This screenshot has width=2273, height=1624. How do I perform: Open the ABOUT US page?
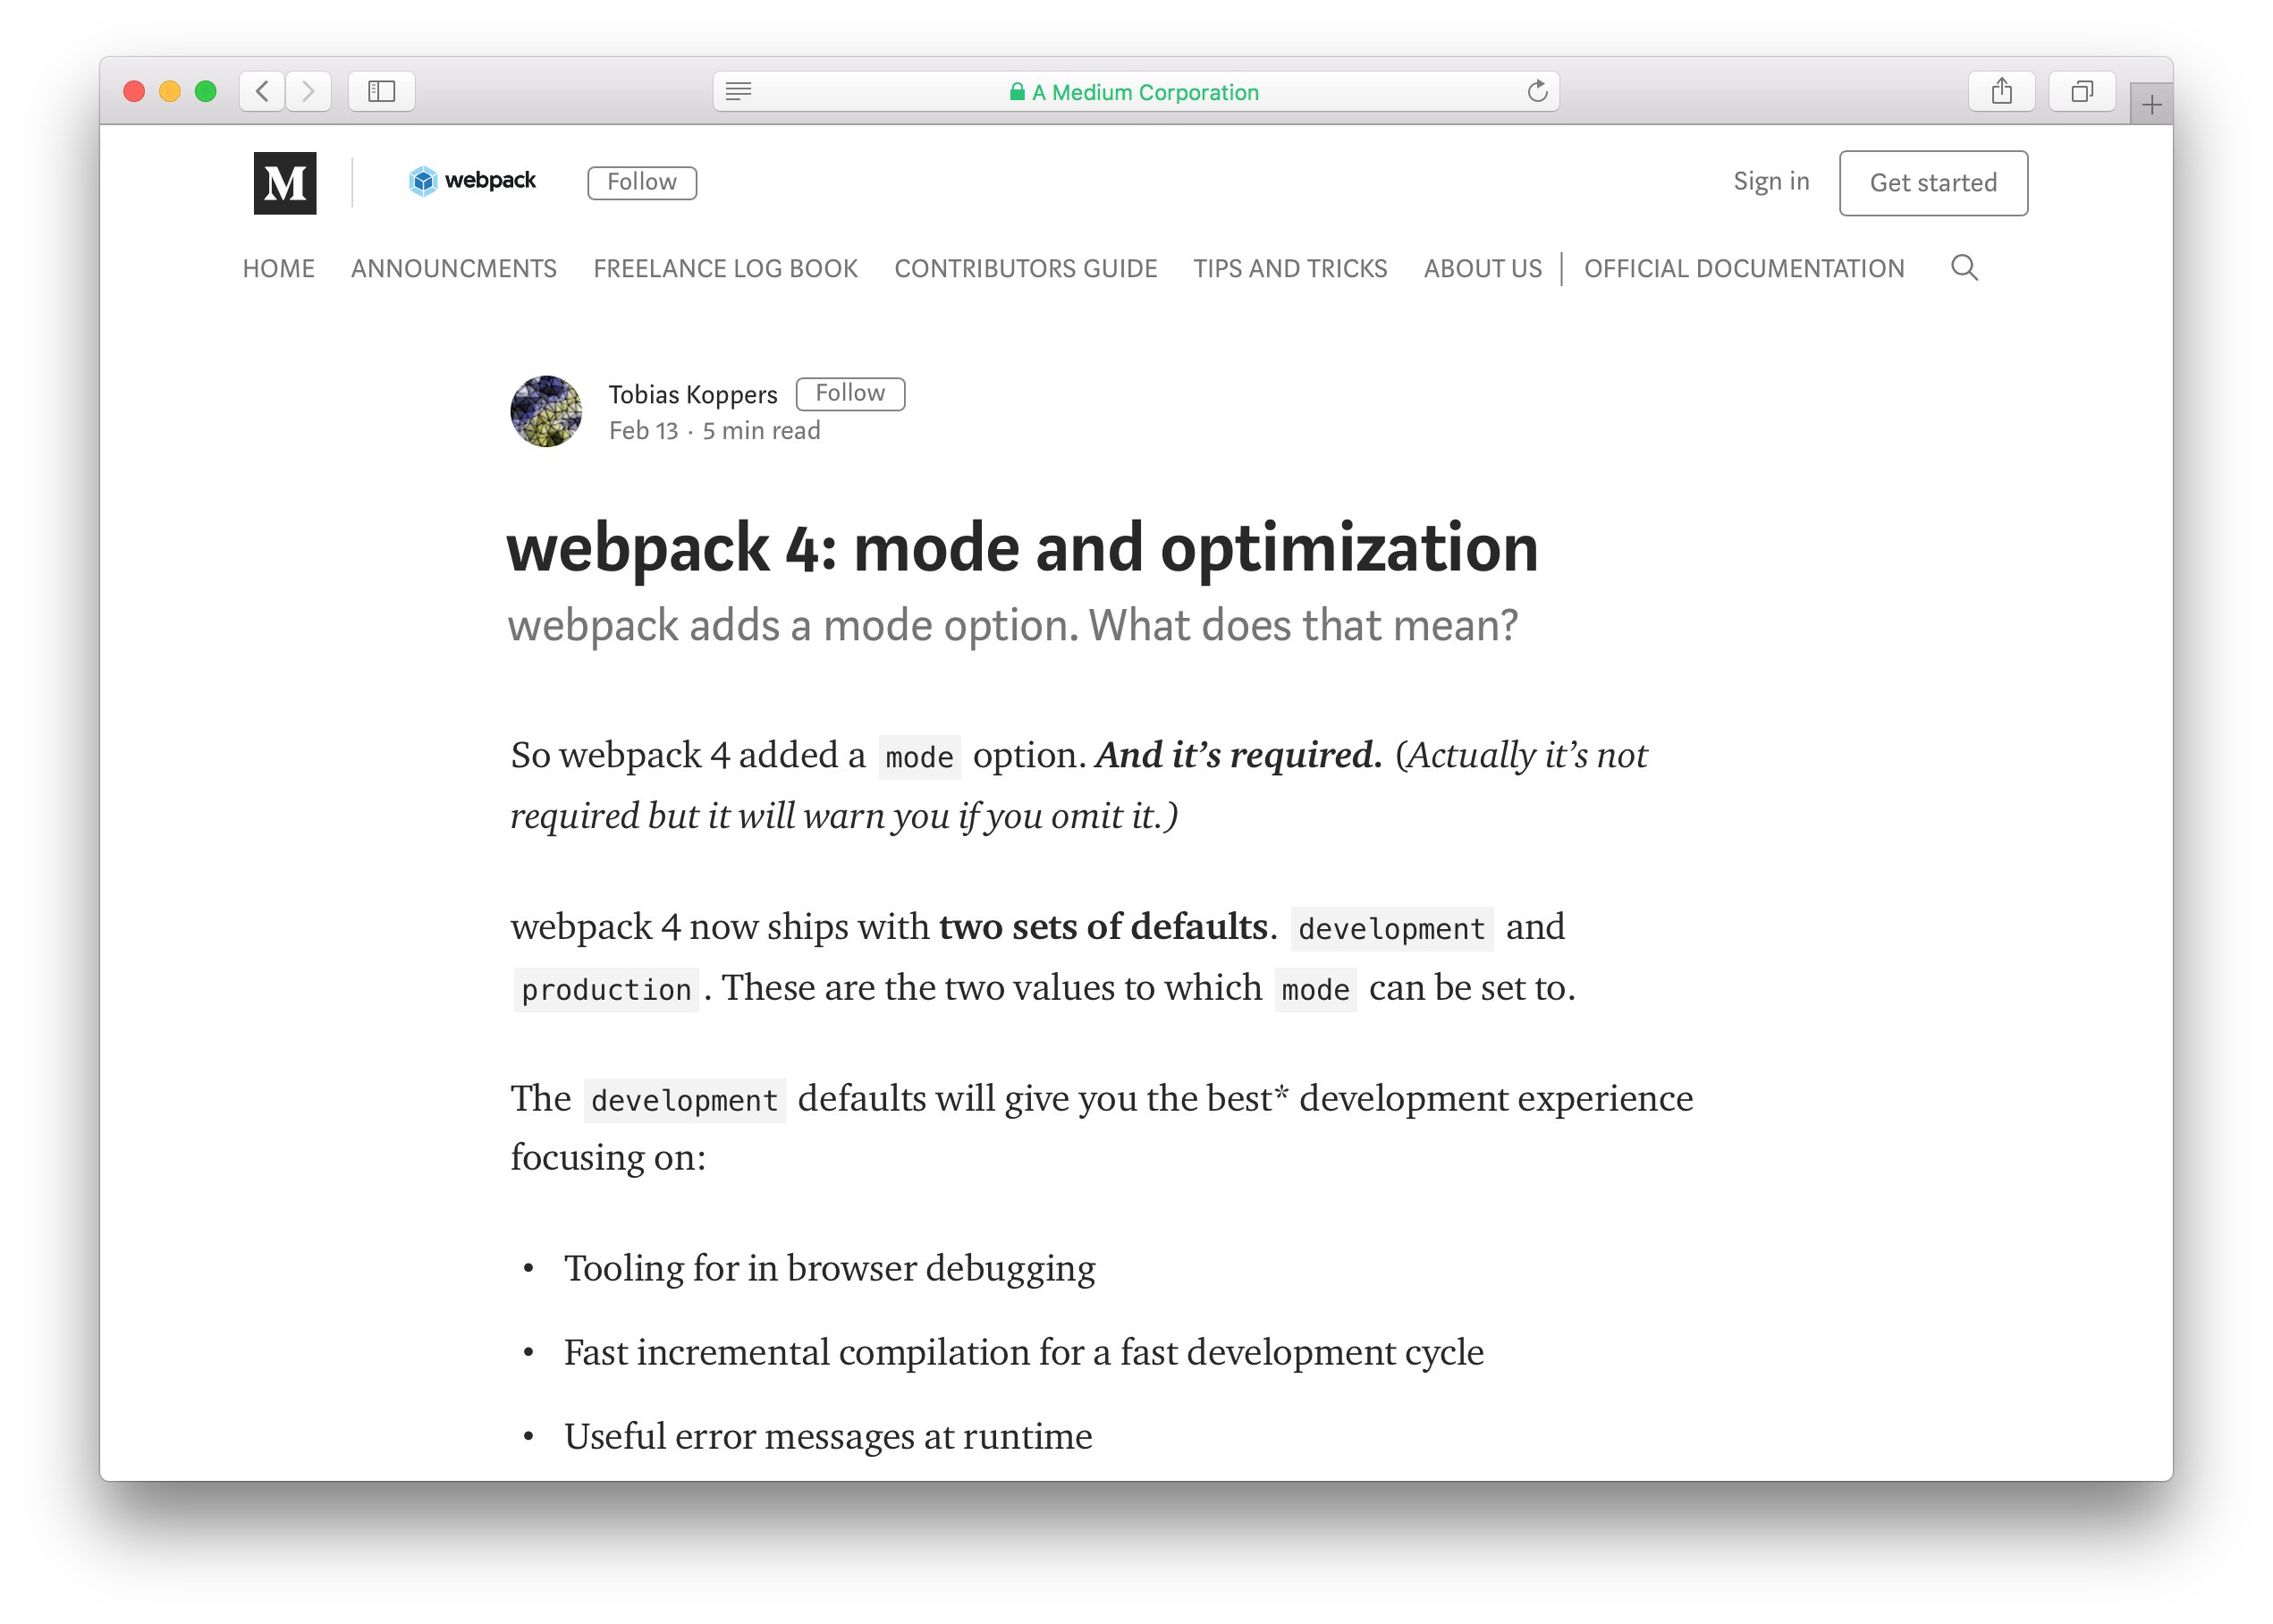(1483, 268)
